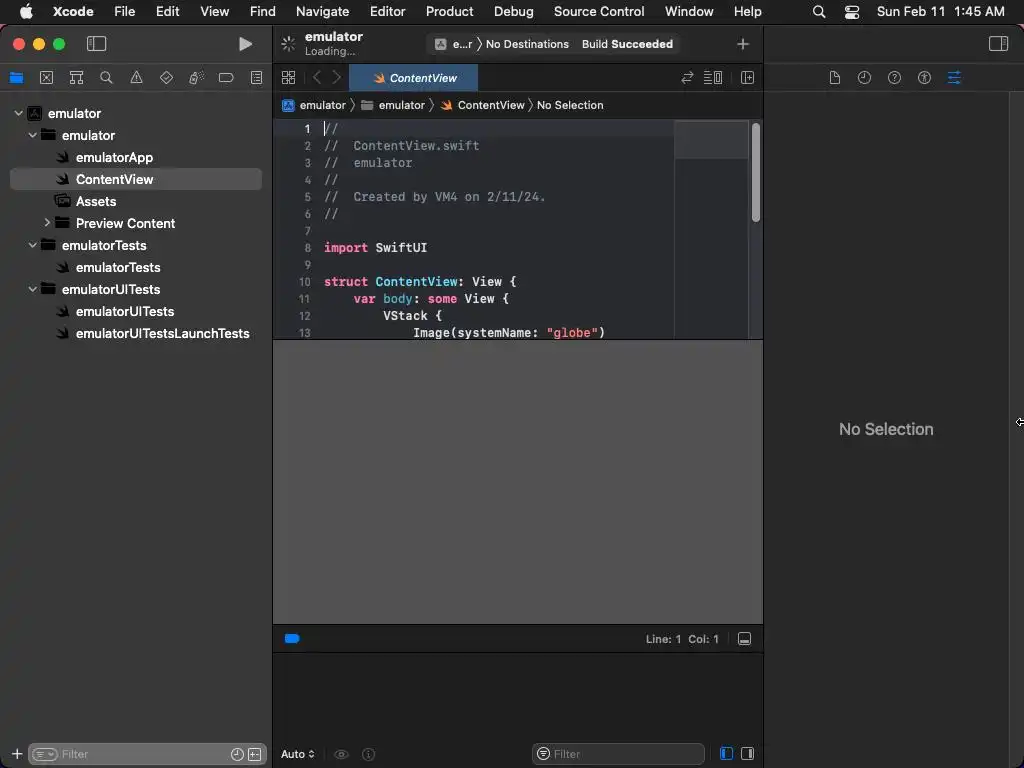Toggle the navigator sidebar visibility
This screenshot has height=768, width=1024.
coord(96,44)
